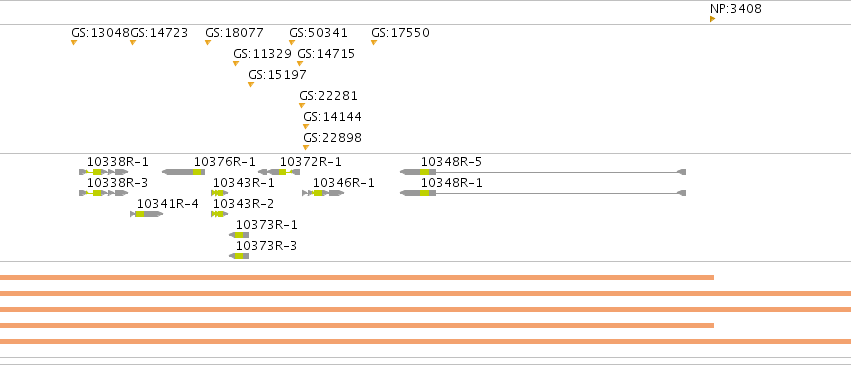Viewport: 851px width, 365px height.
Task: Select the 10373R-3 transcript glyph
Action: (239, 256)
